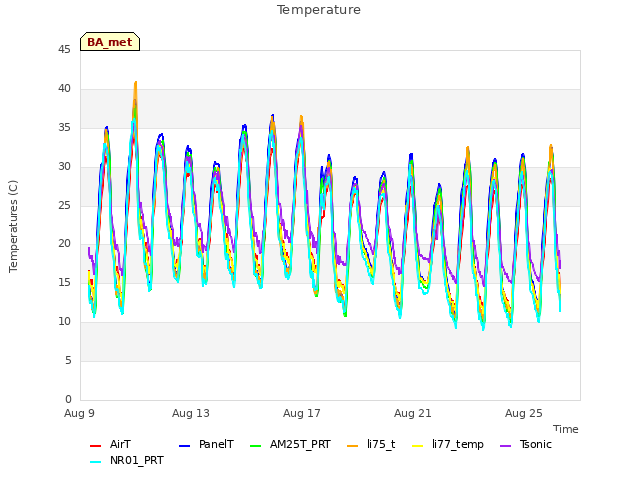Click the green AM25T_PRT legend swatch

256,446
